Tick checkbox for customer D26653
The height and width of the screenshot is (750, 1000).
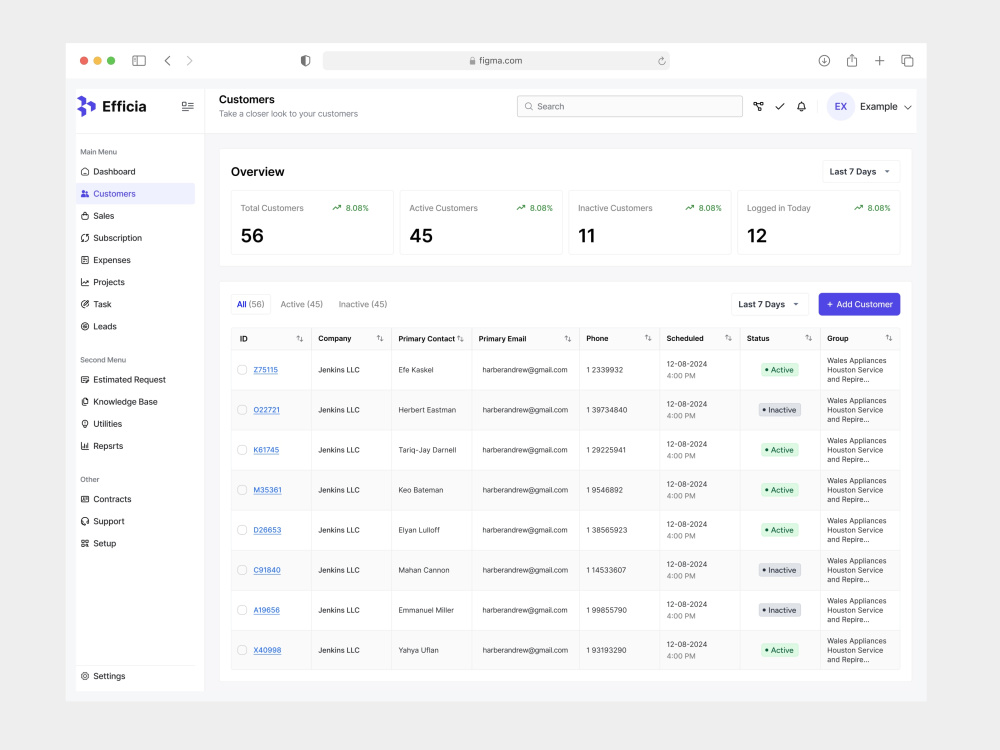242,530
